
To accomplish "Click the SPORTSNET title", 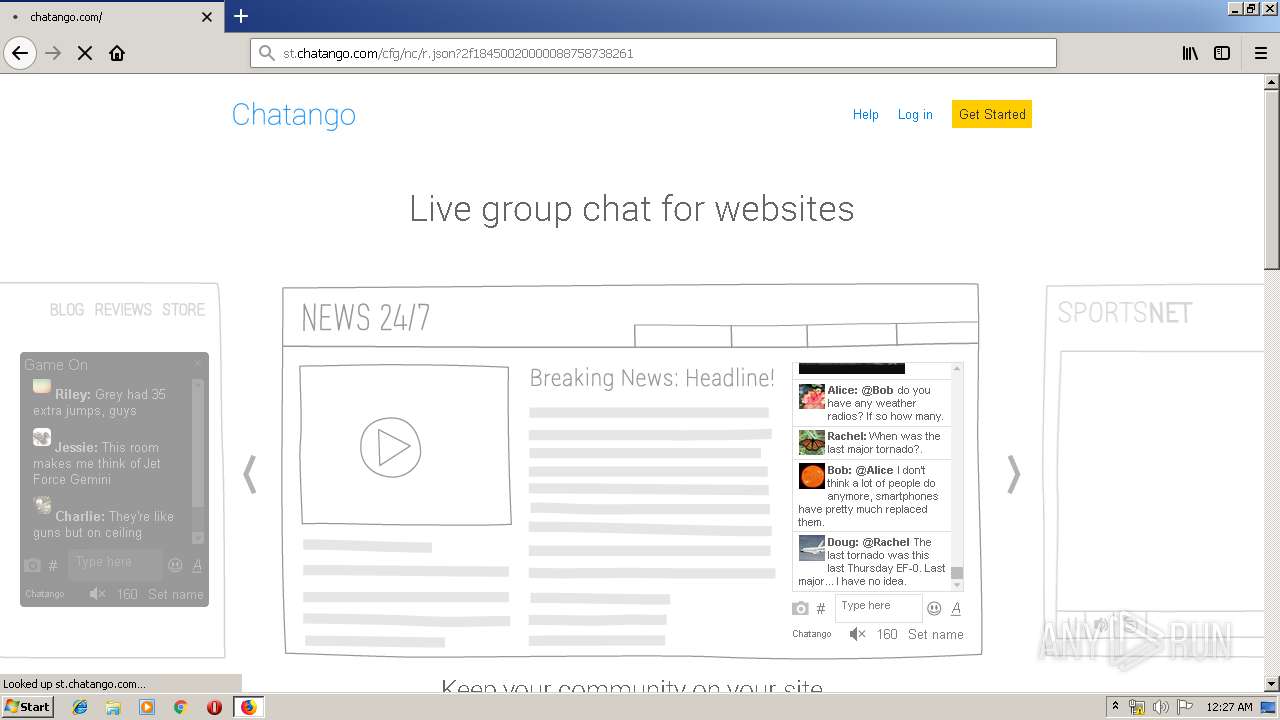I will click(1125, 313).
